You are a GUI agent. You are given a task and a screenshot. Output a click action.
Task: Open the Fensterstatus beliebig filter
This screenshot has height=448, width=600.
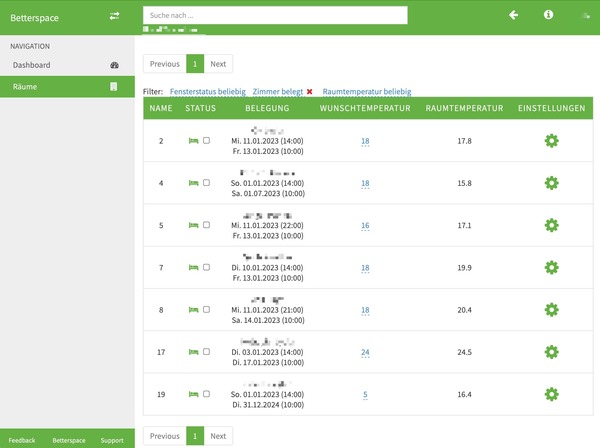tap(208, 91)
